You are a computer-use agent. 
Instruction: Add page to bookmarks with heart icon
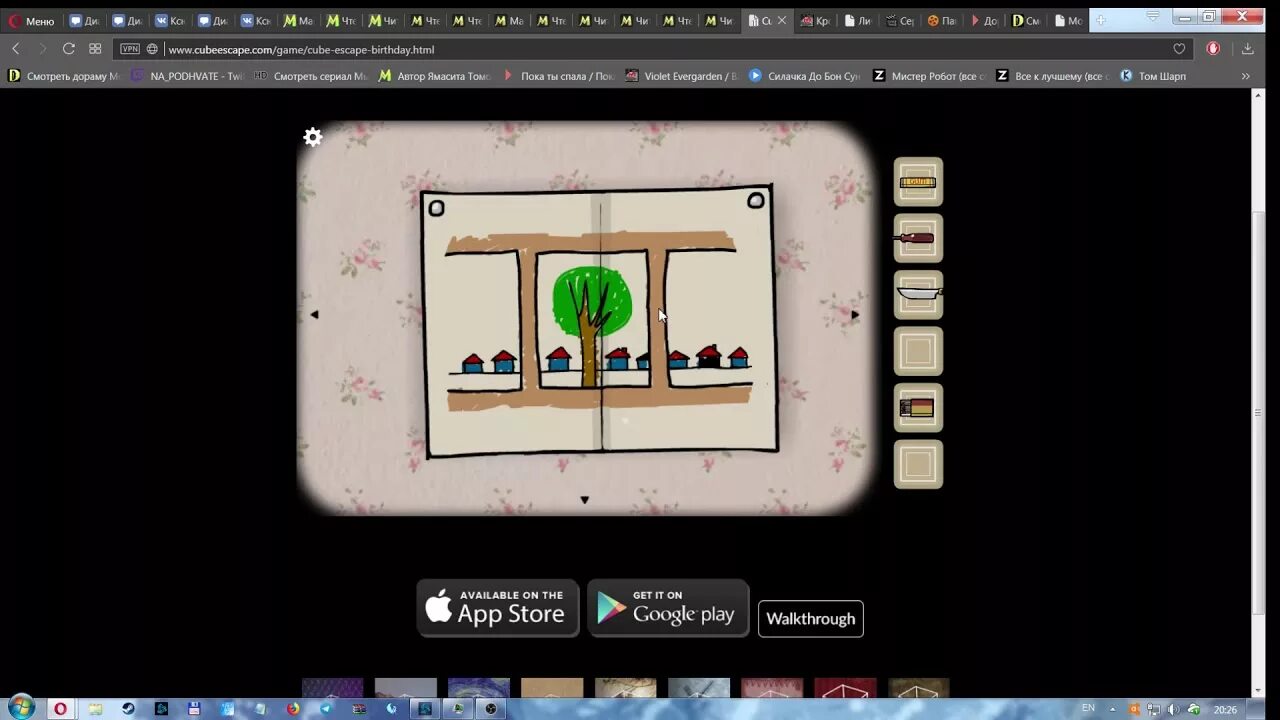[x=1179, y=49]
